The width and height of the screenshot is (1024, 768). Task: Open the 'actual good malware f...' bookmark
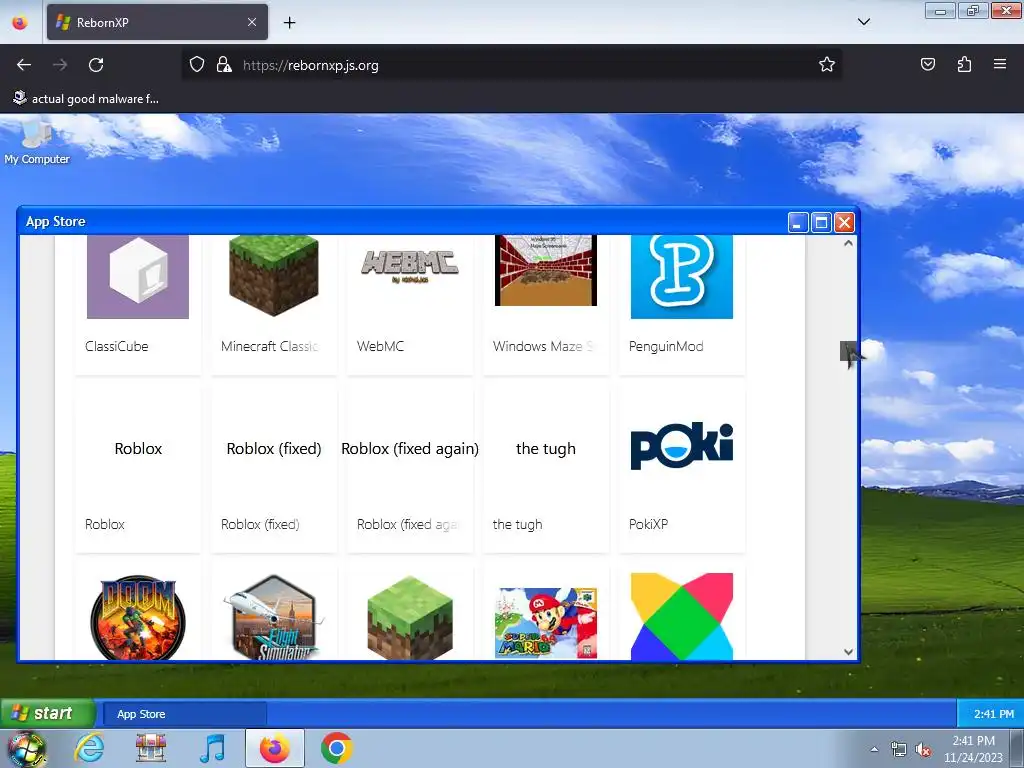pyautogui.click(x=86, y=99)
